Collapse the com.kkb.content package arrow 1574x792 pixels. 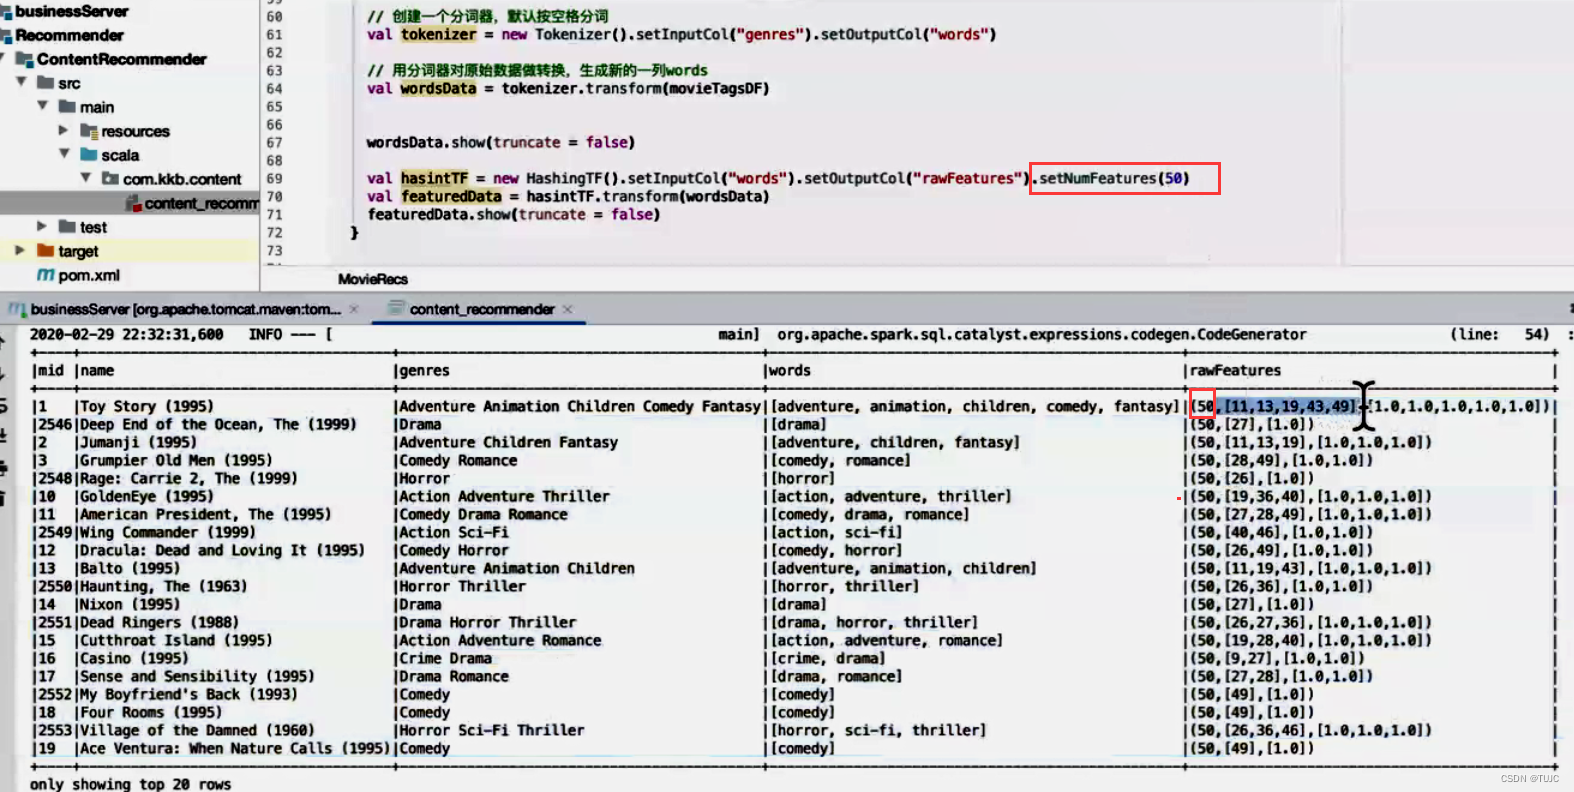86,178
